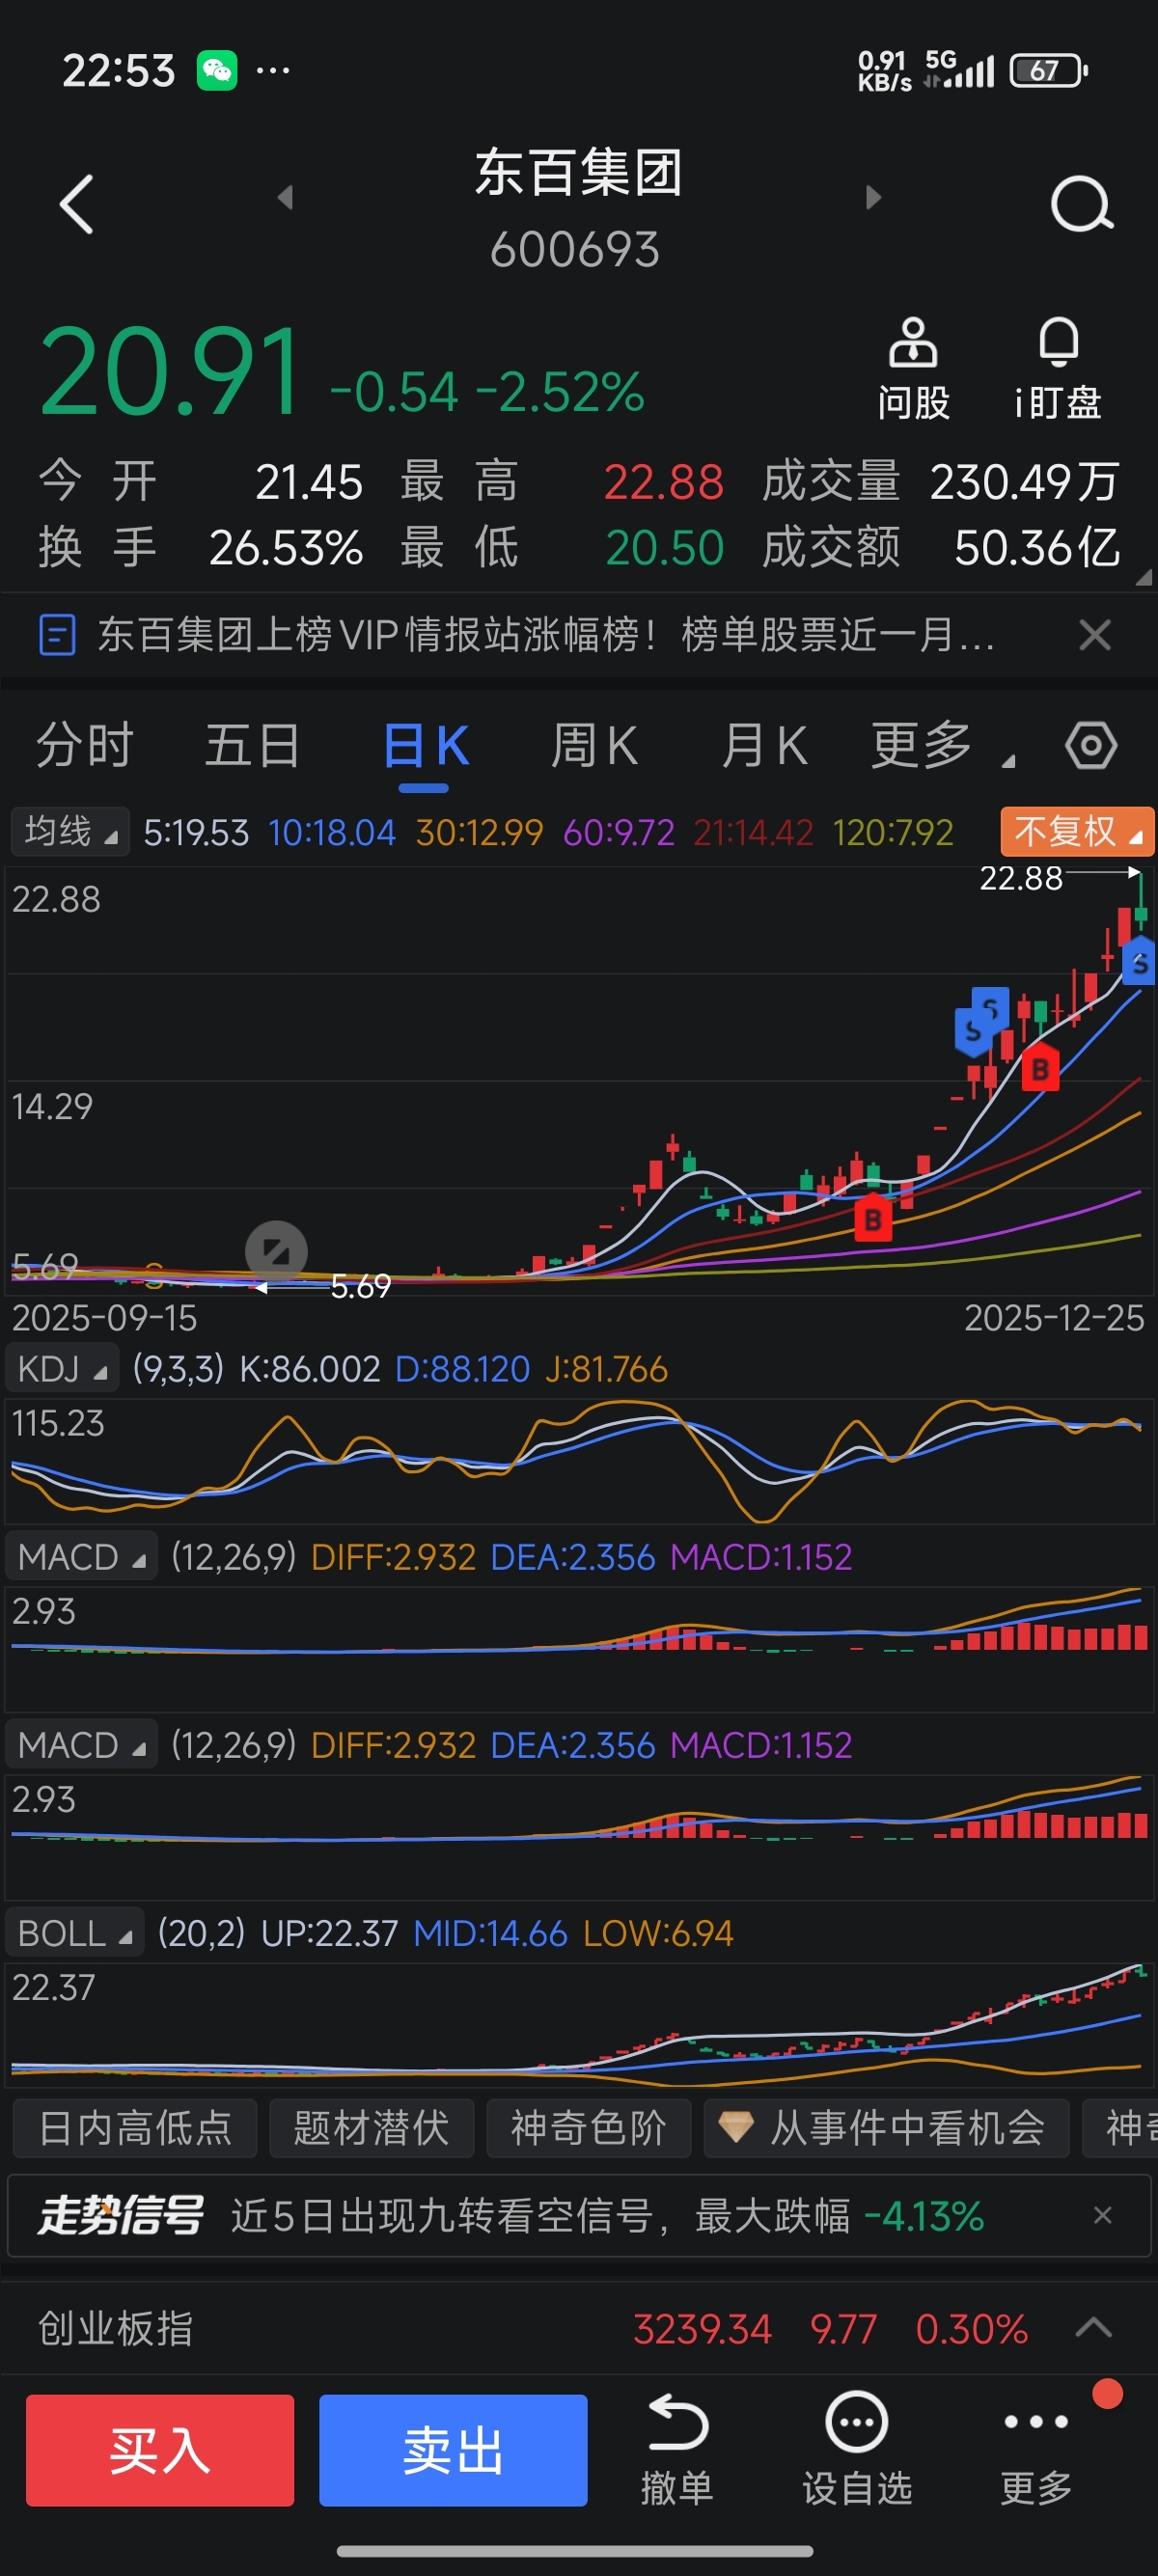Switch to the 五日 tab
Image resolution: width=1158 pixels, height=2576 pixels.
point(253,745)
